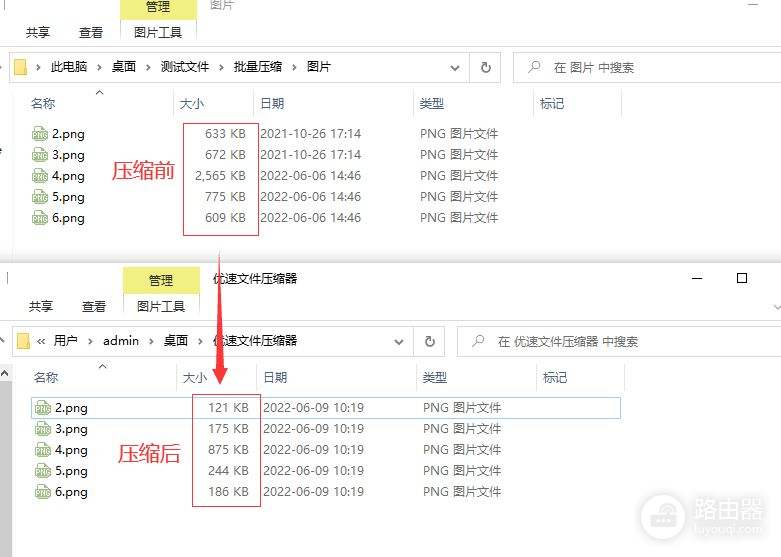Select the 186 KB size cell
781x557 pixels.
(x=228, y=492)
